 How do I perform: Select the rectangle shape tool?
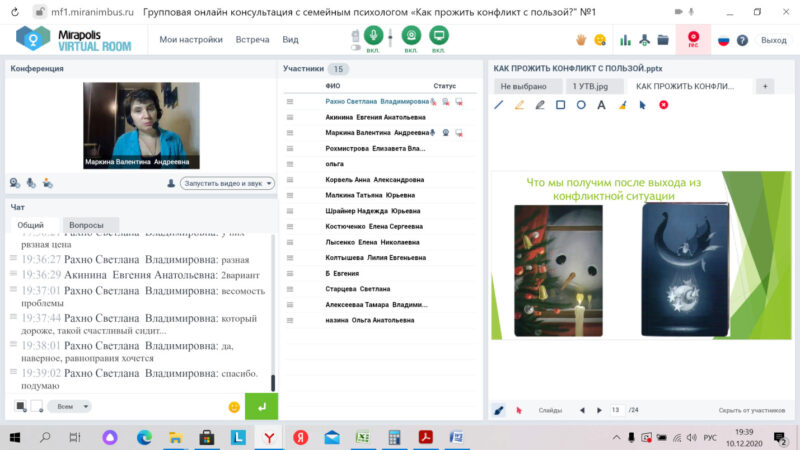[560, 105]
